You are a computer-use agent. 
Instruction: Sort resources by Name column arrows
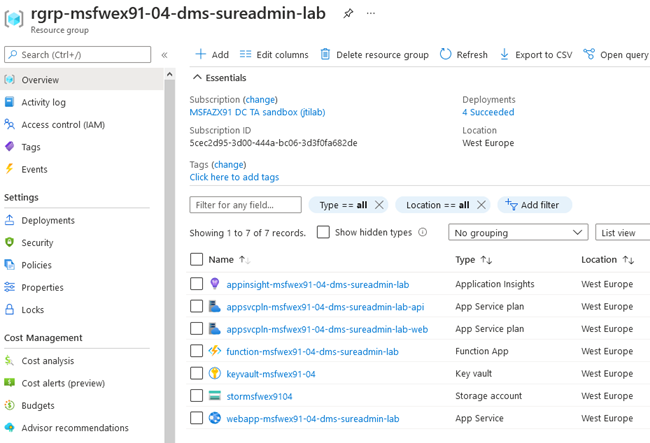pyautogui.click(x=245, y=260)
